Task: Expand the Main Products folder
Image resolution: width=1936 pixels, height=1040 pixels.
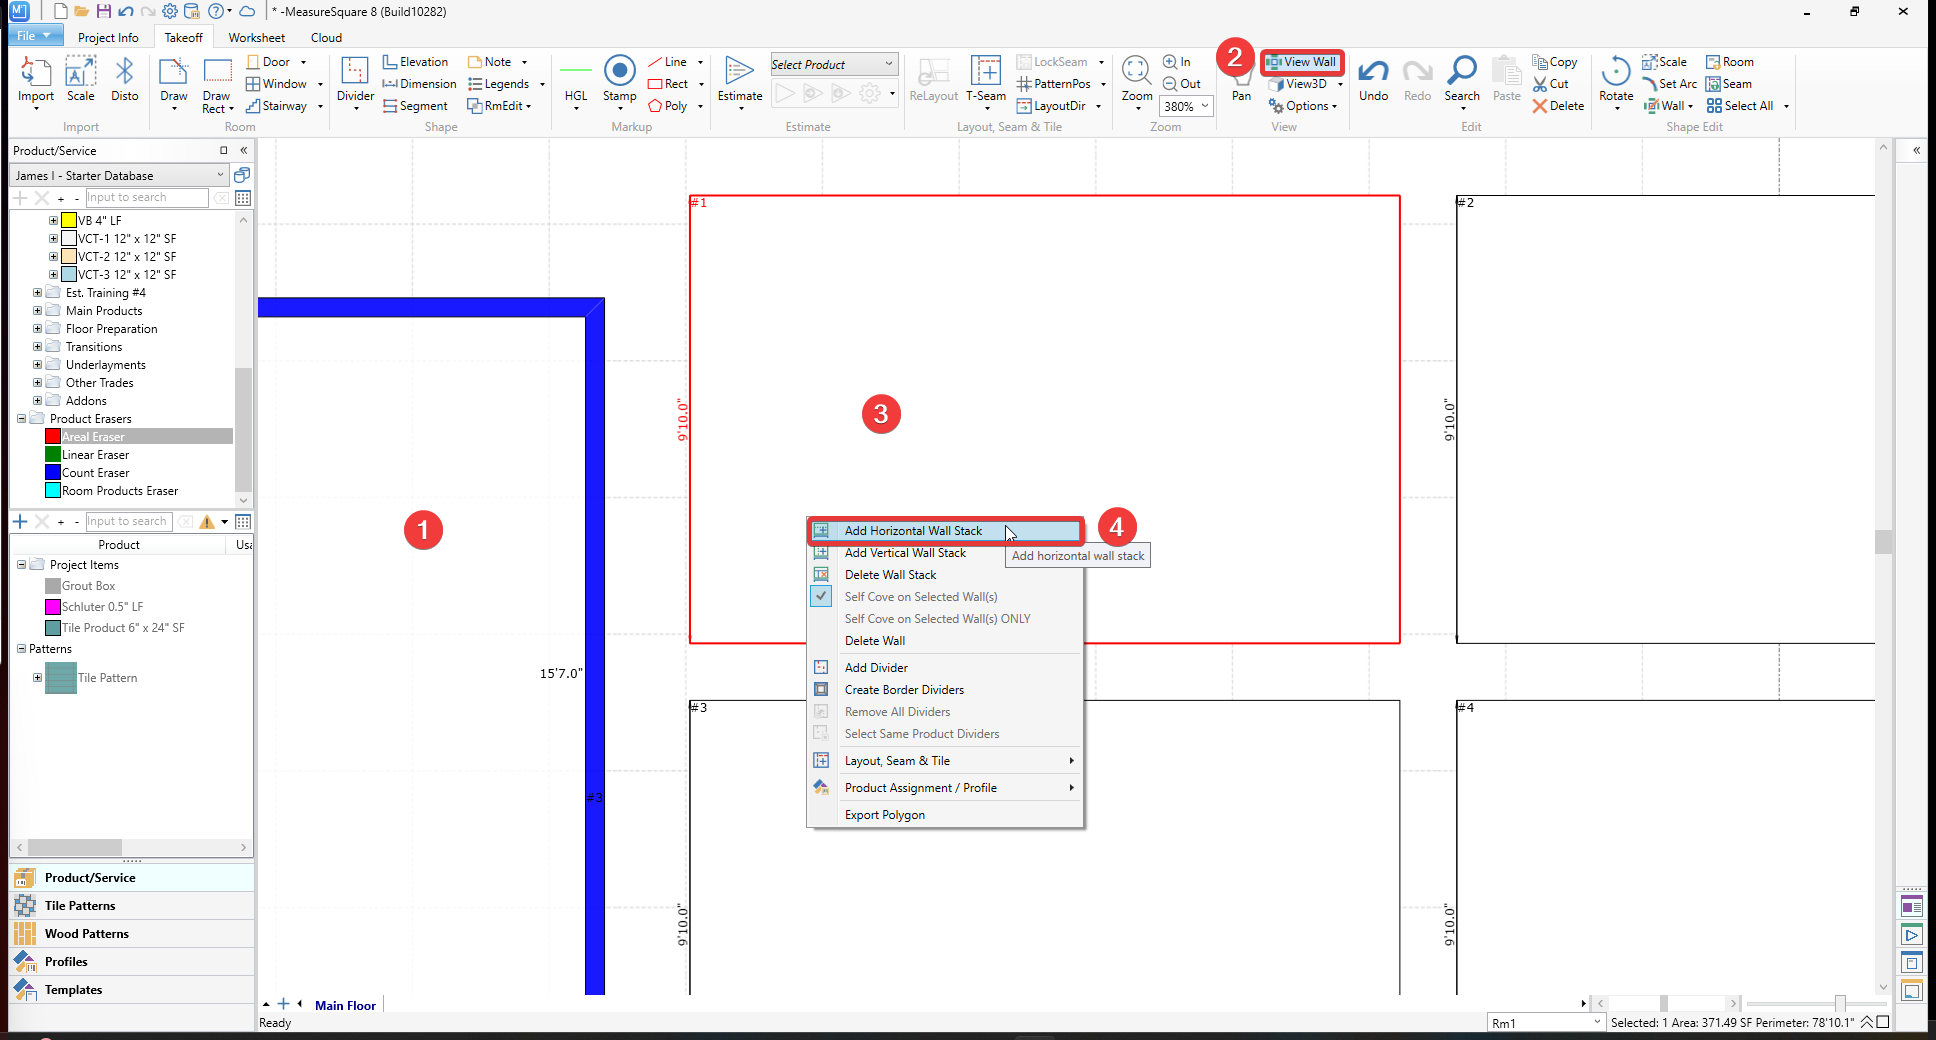Action: coord(37,311)
